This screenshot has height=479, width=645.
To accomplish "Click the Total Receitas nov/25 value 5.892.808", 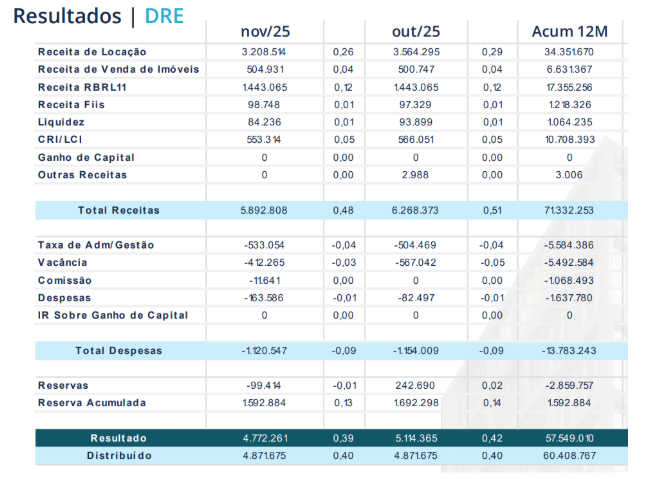I will (264, 210).
